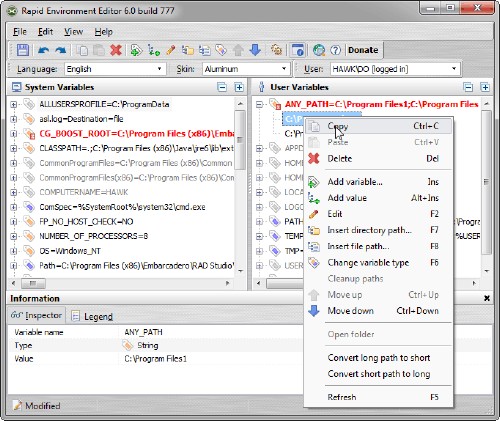Close the Information panel
The width and height of the screenshot is (500, 421).
(x=487, y=298)
